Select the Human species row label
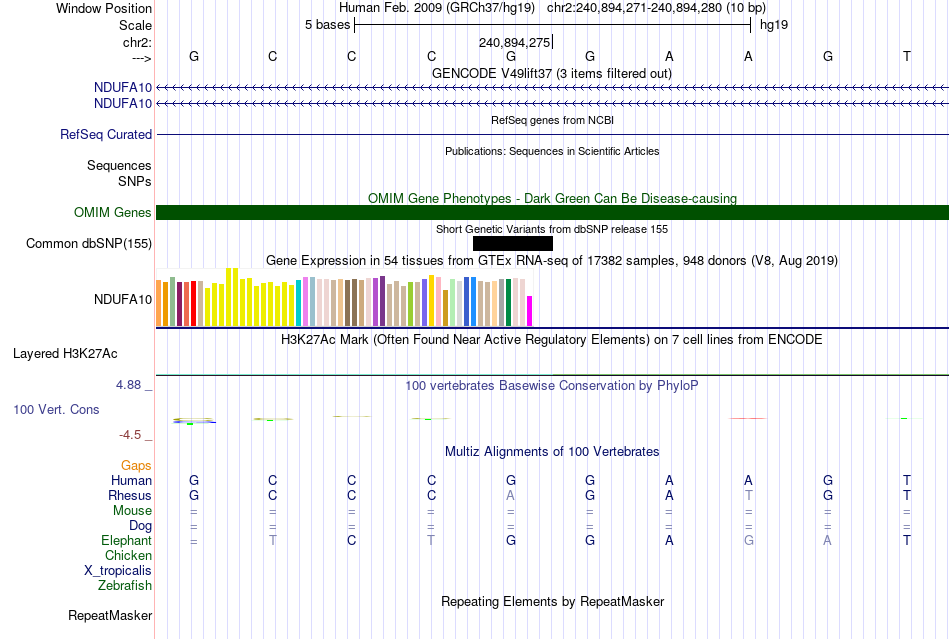Viewport: 950px width, 639px height. tap(131, 480)
